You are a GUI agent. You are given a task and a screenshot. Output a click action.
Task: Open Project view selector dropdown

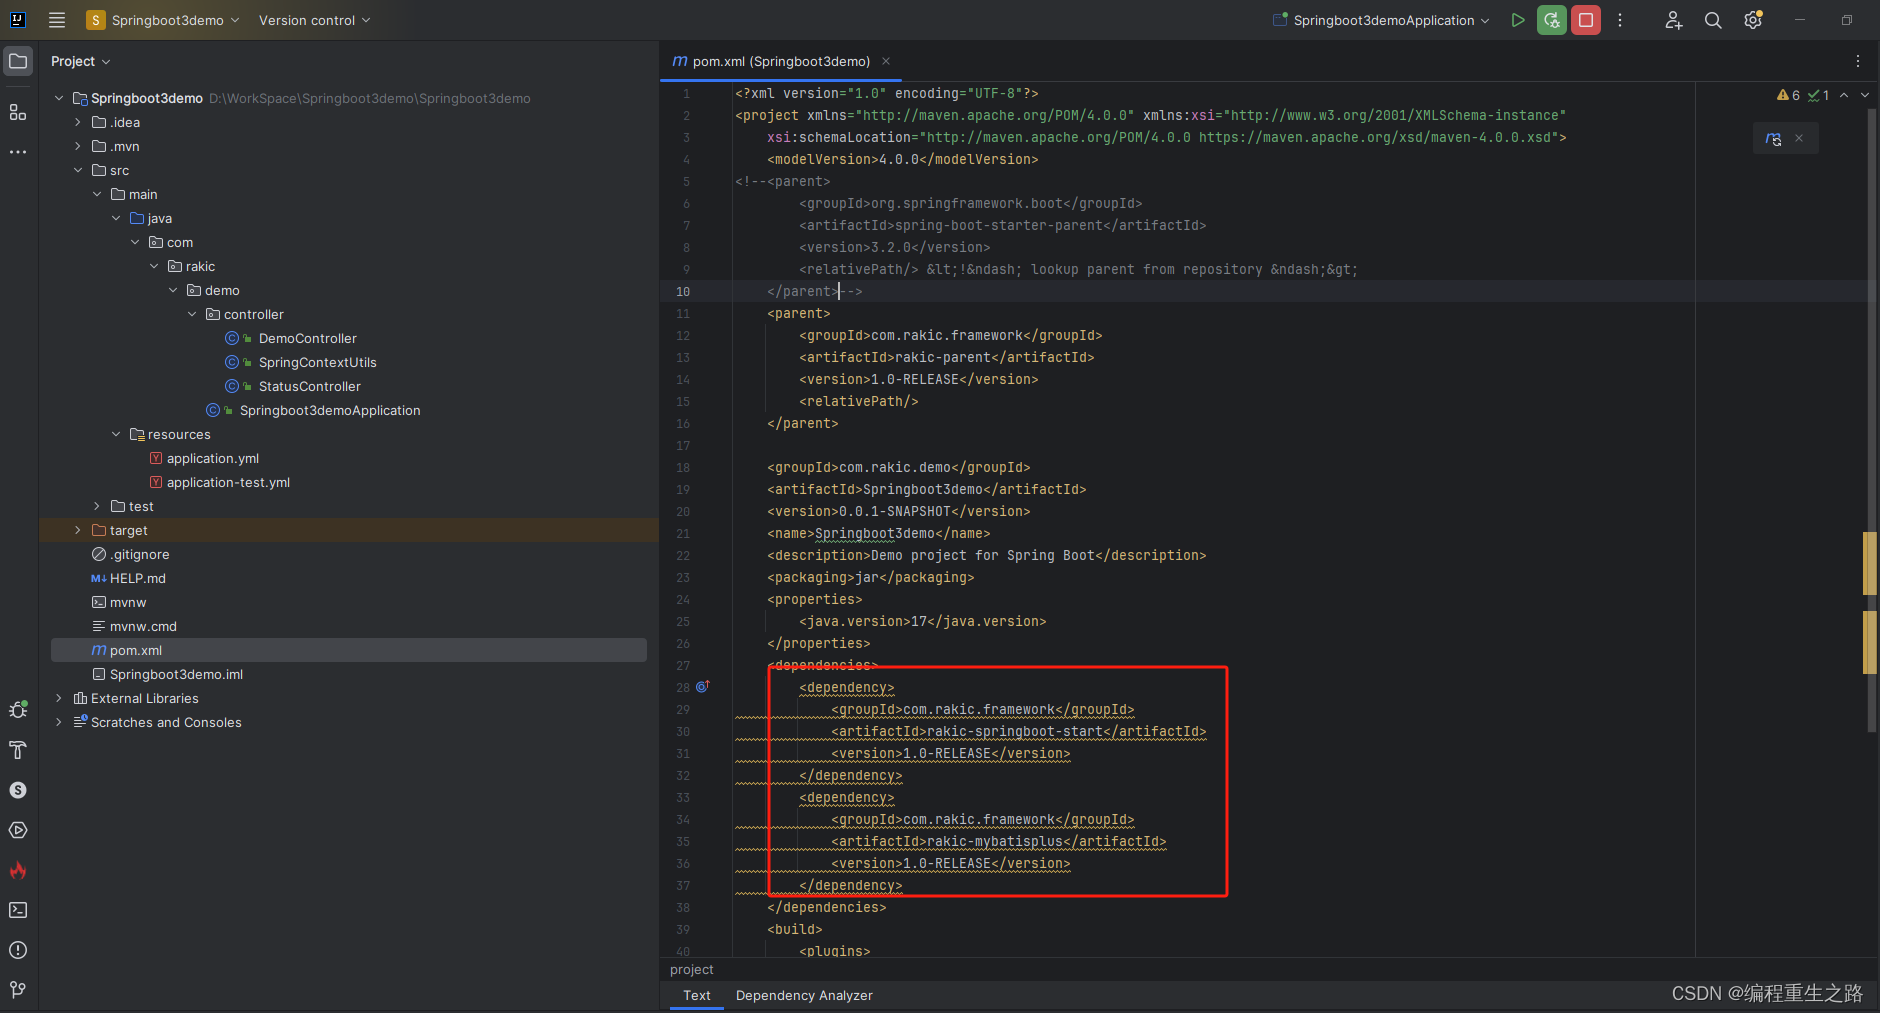pyautogui.click(x=81, y=61)
